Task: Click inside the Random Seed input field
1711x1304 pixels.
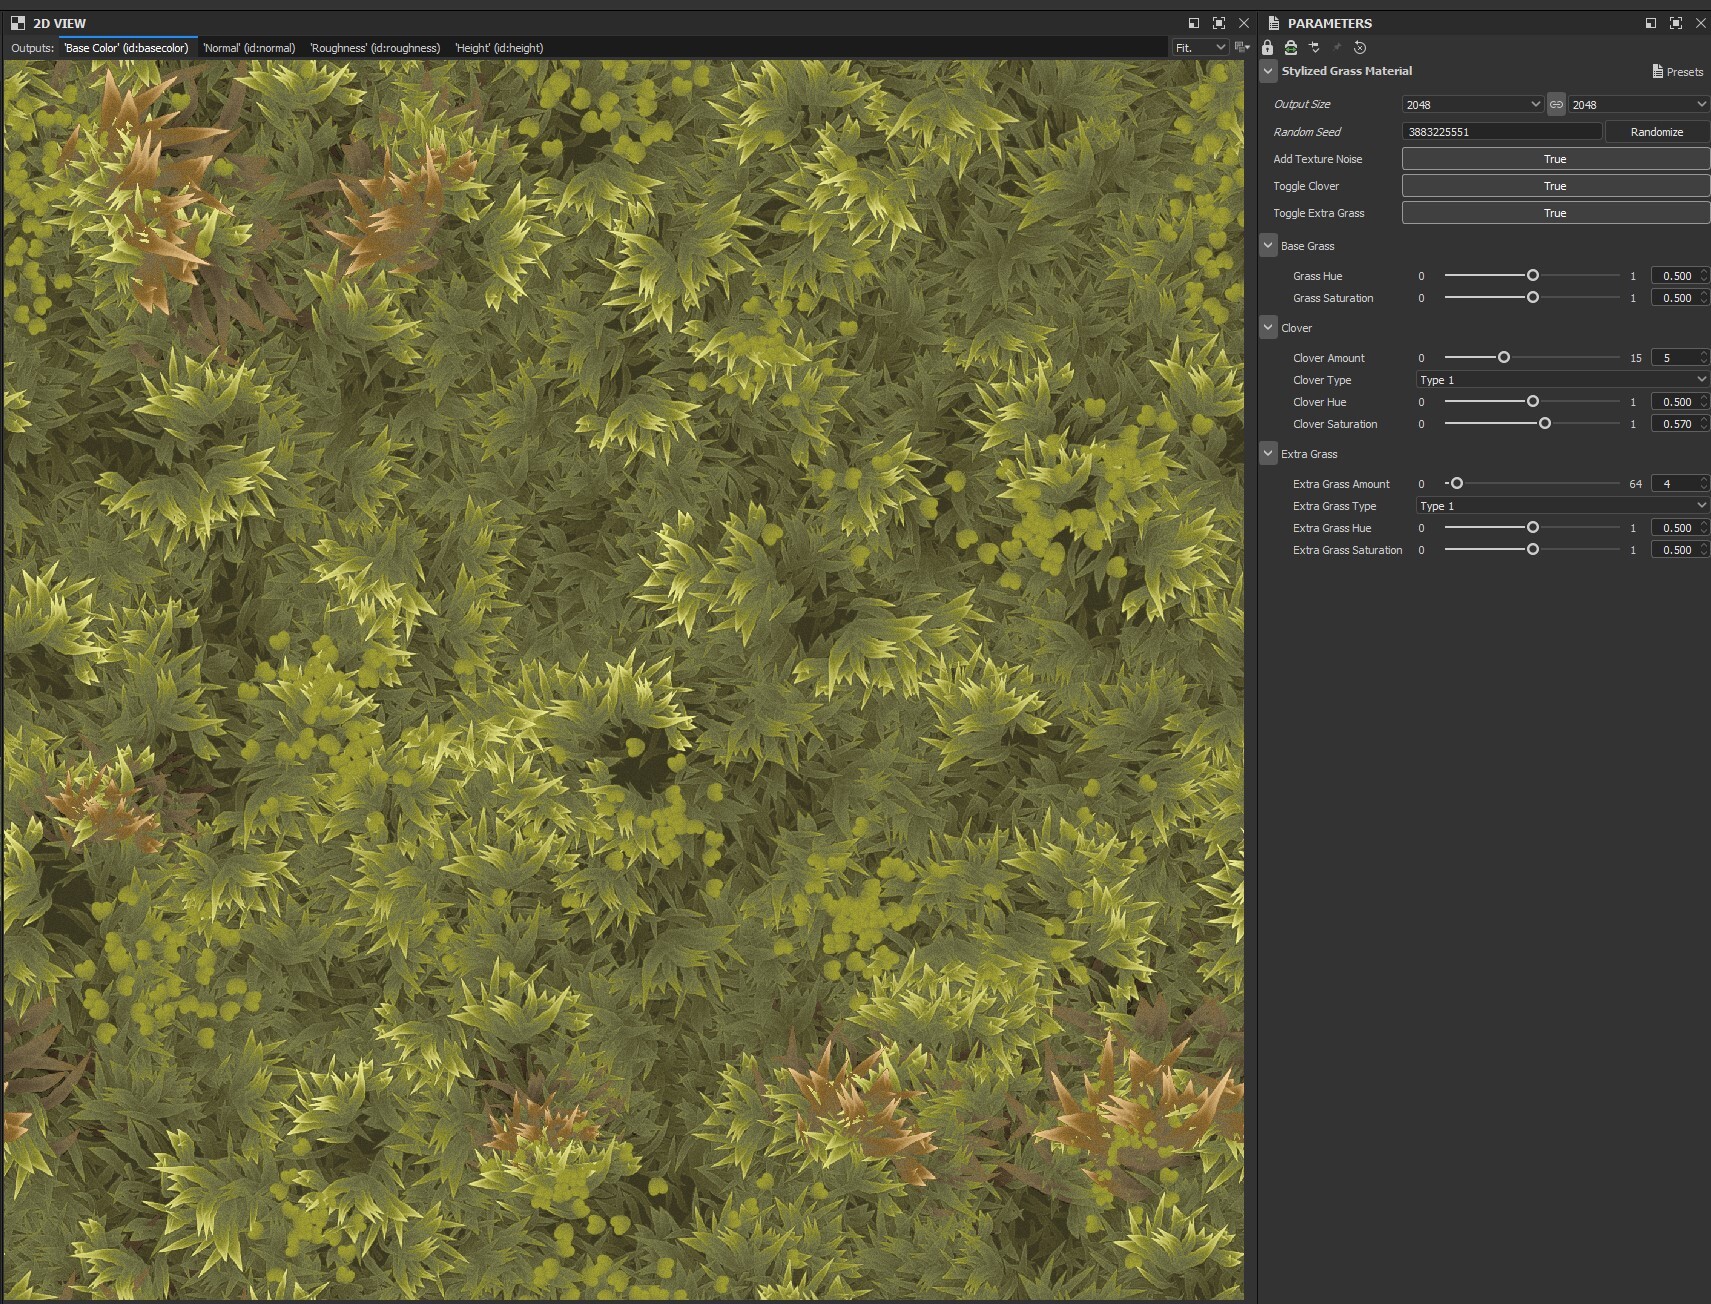Action: click(x=1500, y=131)
